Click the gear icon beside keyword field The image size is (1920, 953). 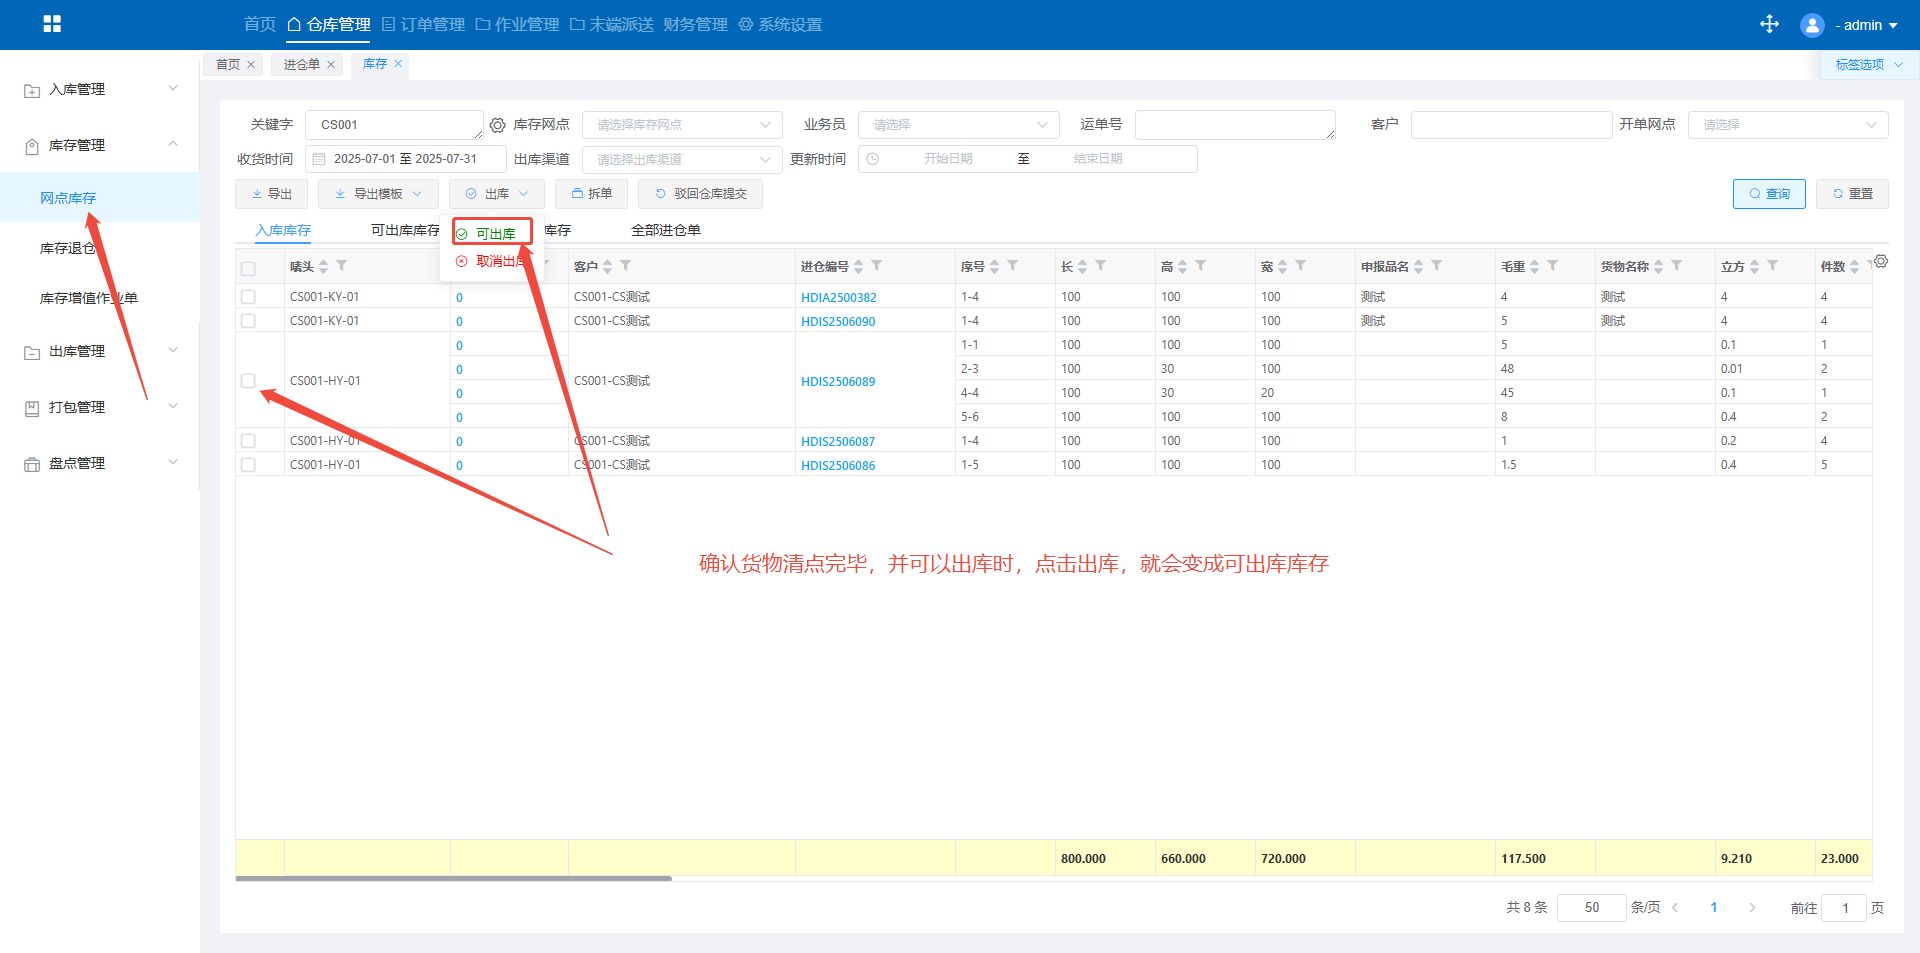(497, 125)
